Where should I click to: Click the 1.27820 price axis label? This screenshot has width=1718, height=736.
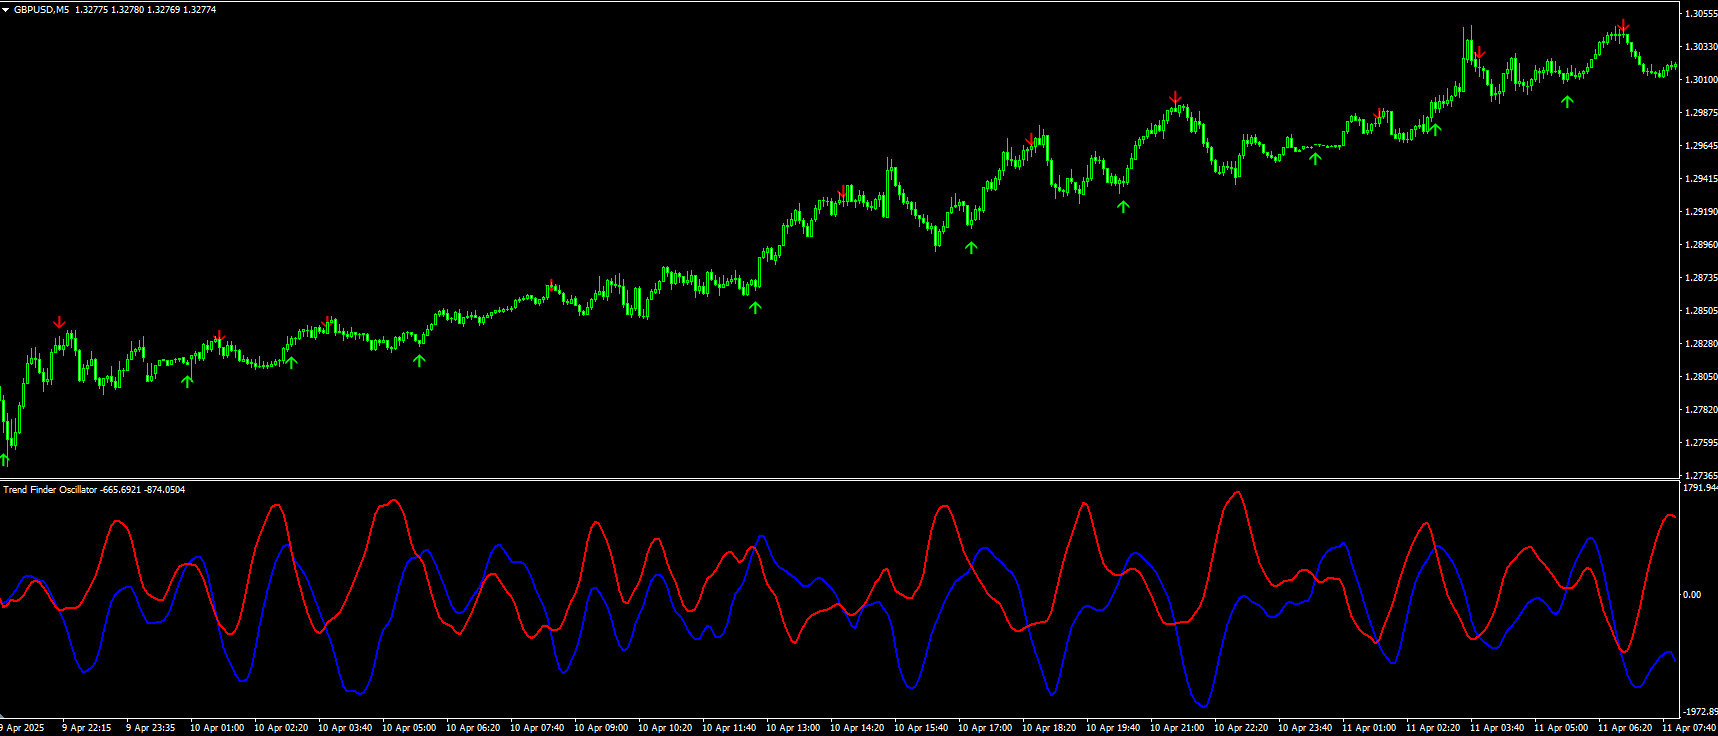click(x=1700, y=410)
